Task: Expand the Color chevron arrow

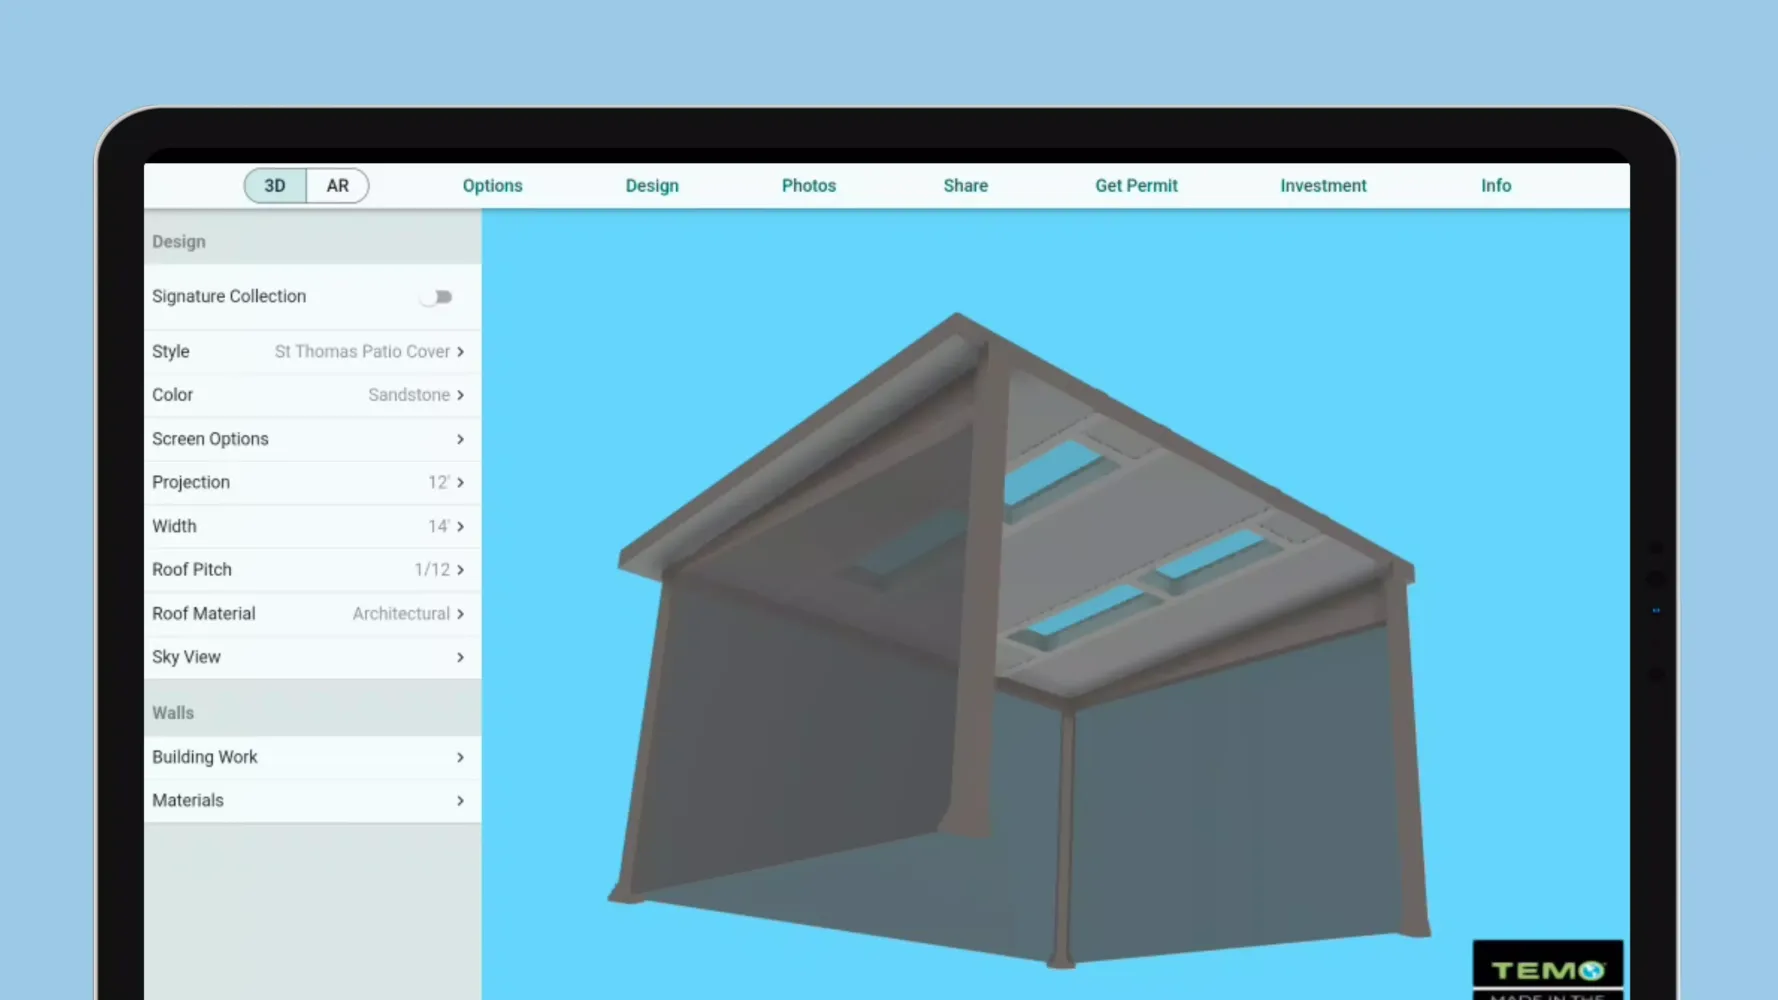Action: [460, 395]
